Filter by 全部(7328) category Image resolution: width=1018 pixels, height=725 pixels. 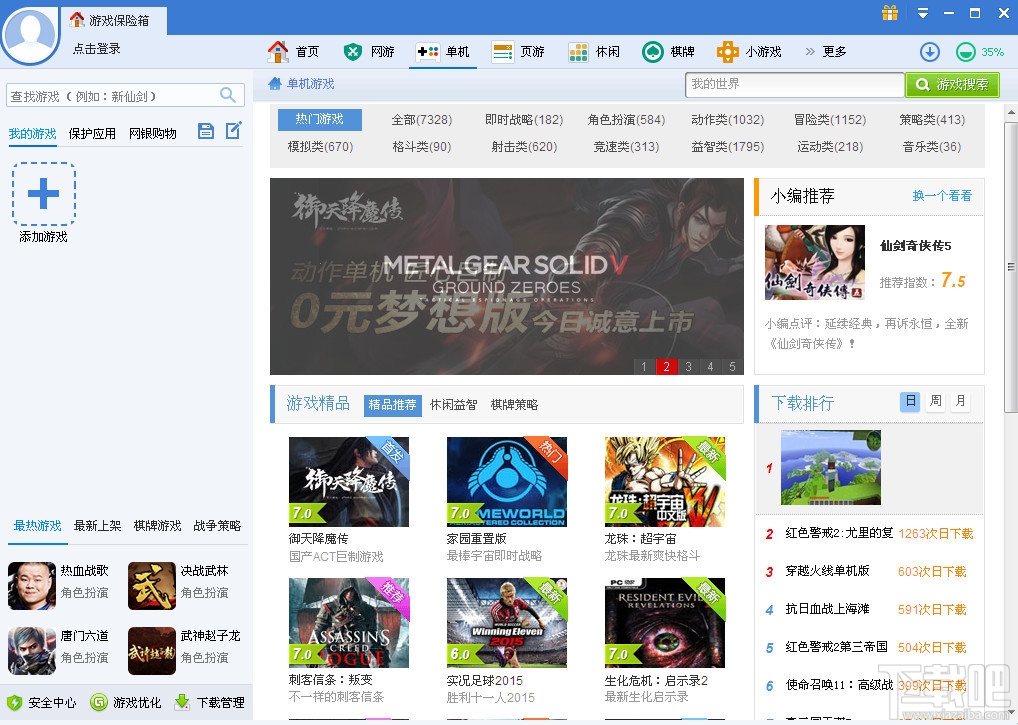(x=421, y=119)
